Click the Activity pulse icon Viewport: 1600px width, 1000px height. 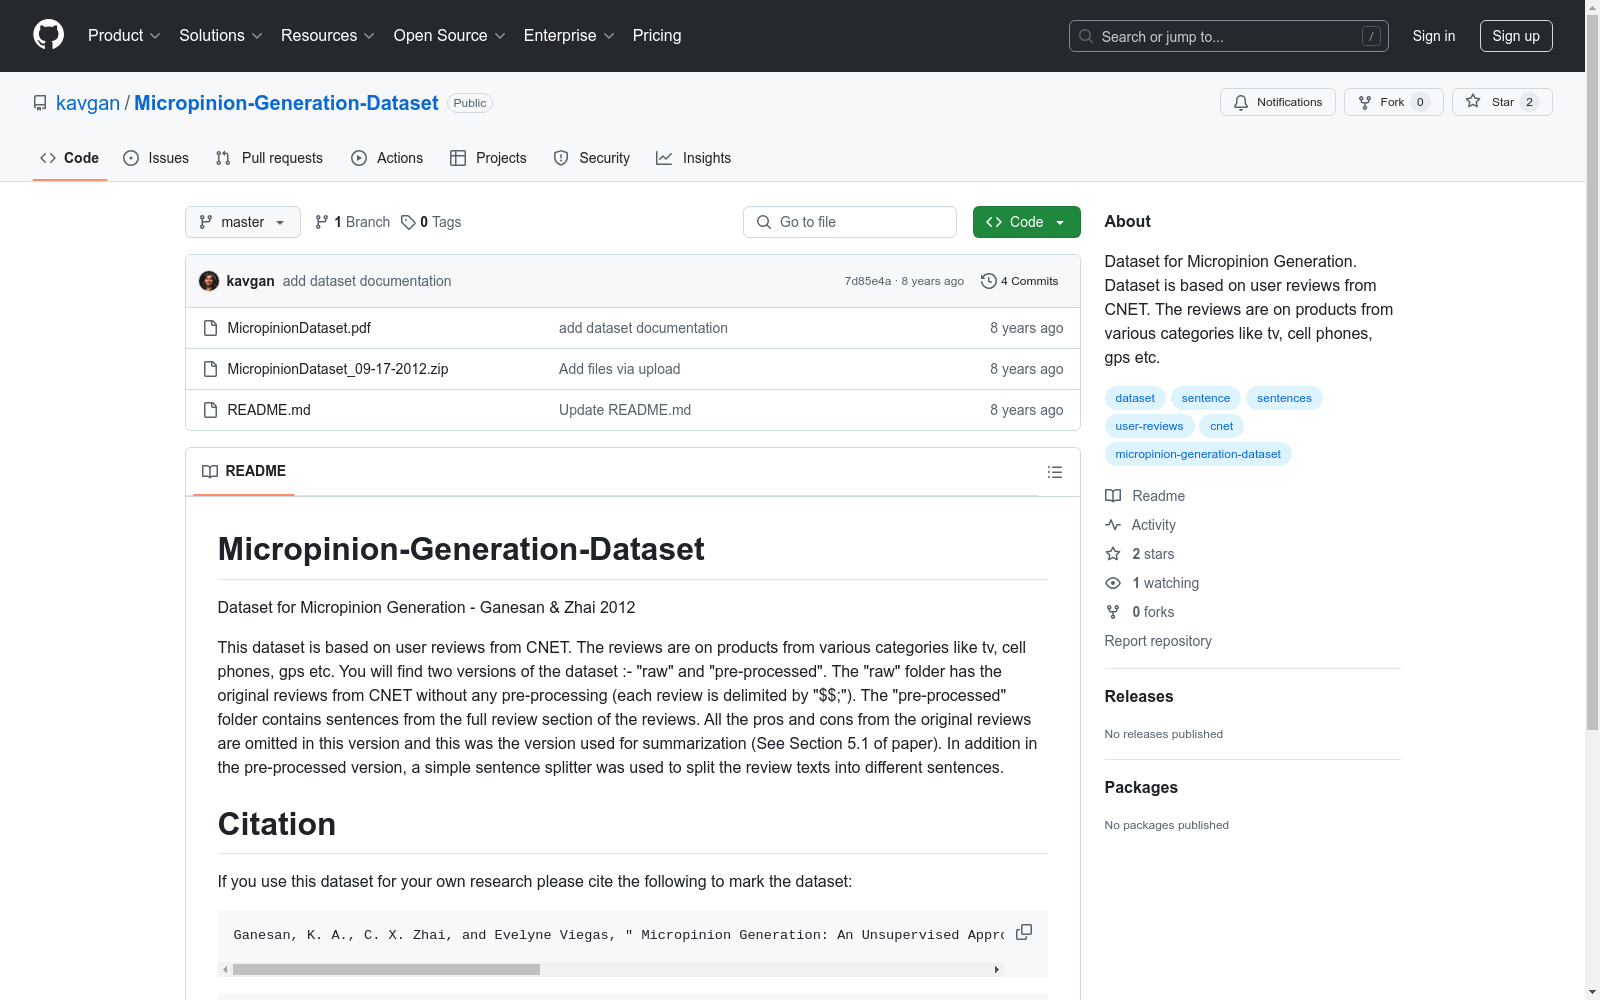(1113, 525)
